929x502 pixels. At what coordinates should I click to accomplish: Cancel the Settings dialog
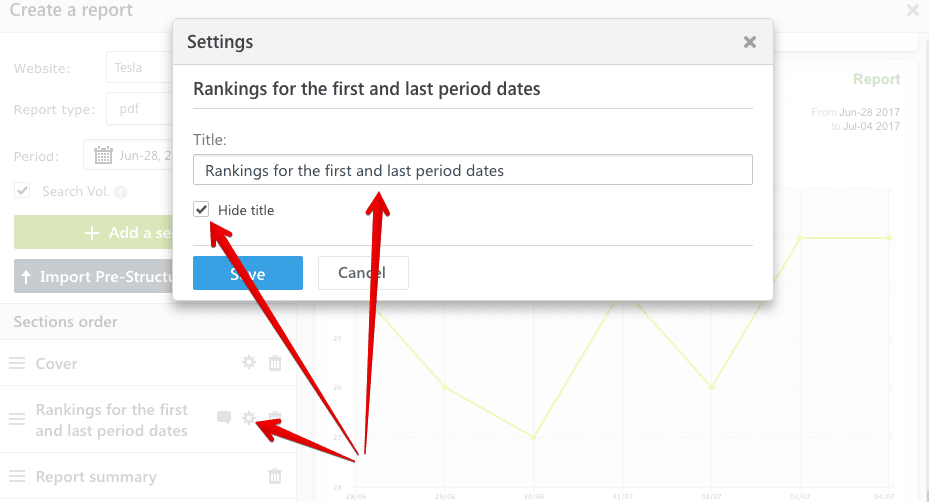[363, 273]
